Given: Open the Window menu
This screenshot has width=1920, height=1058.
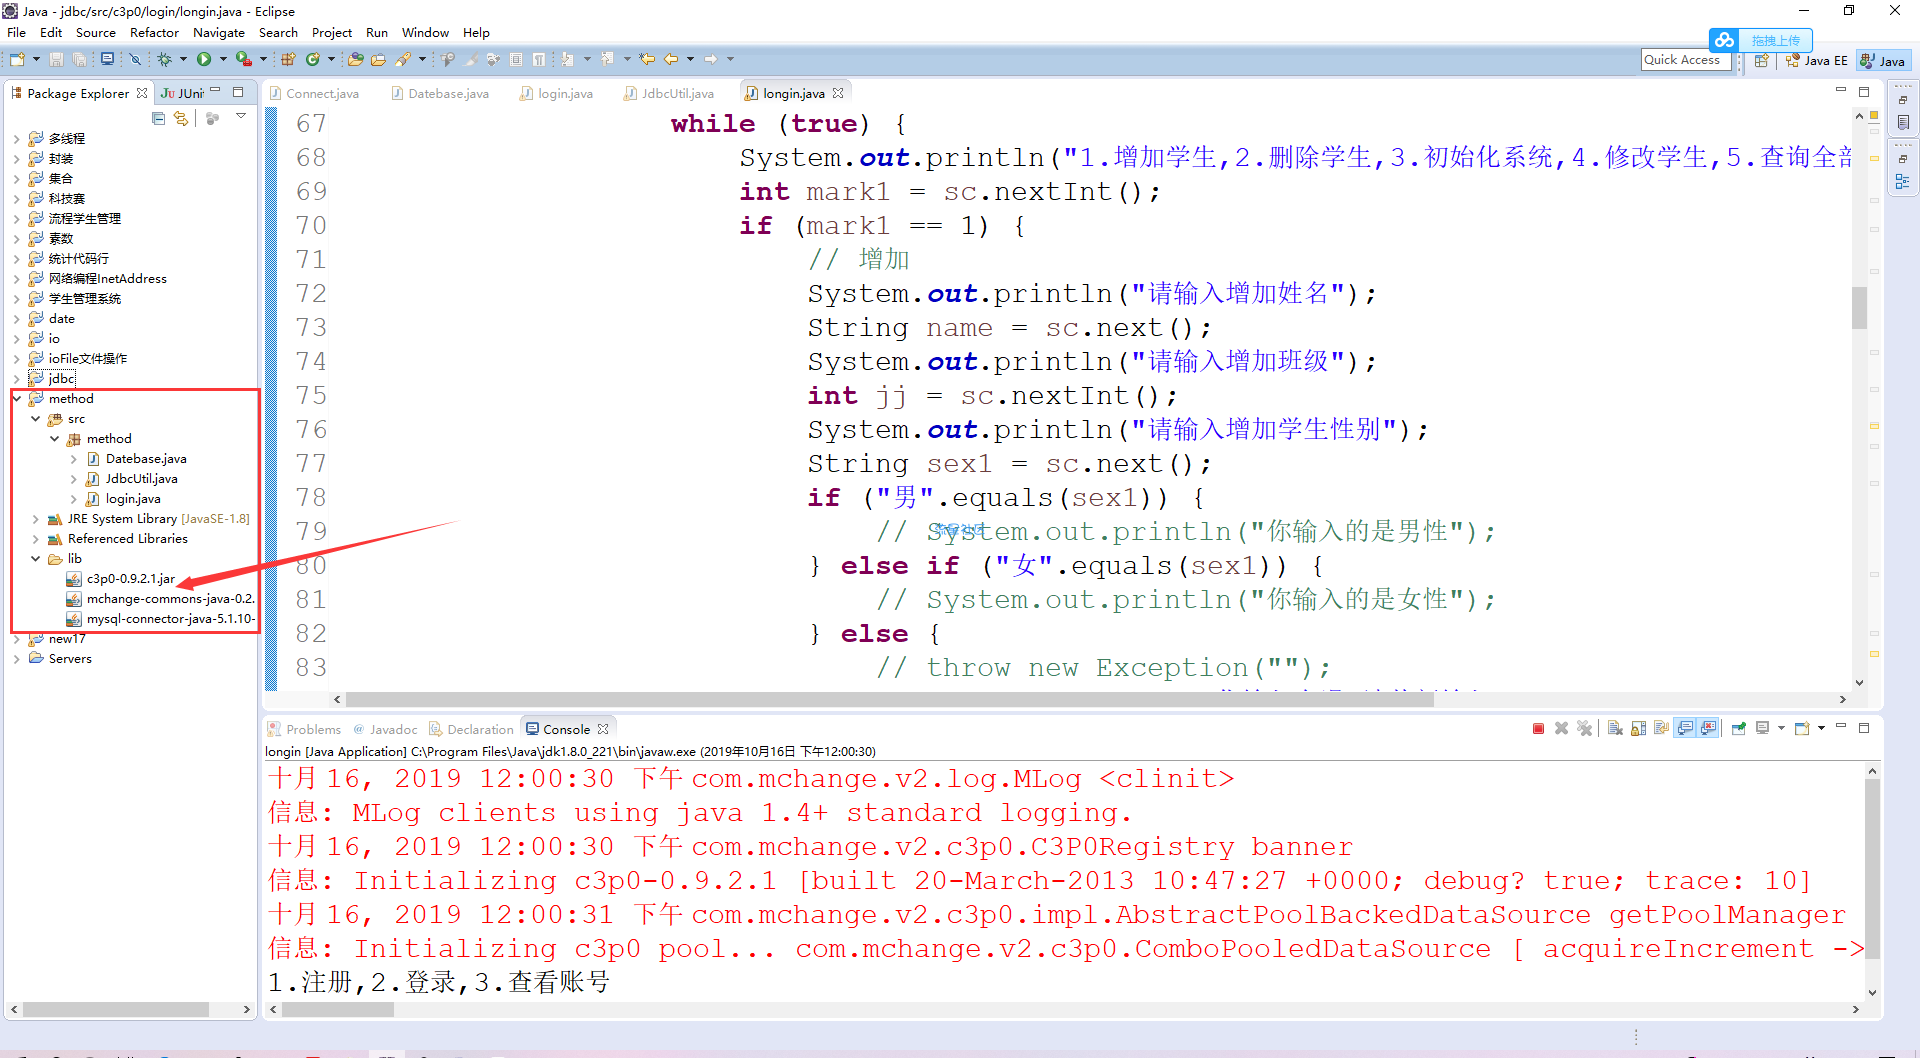Looking at the screenshot, I should click(425, 33).
